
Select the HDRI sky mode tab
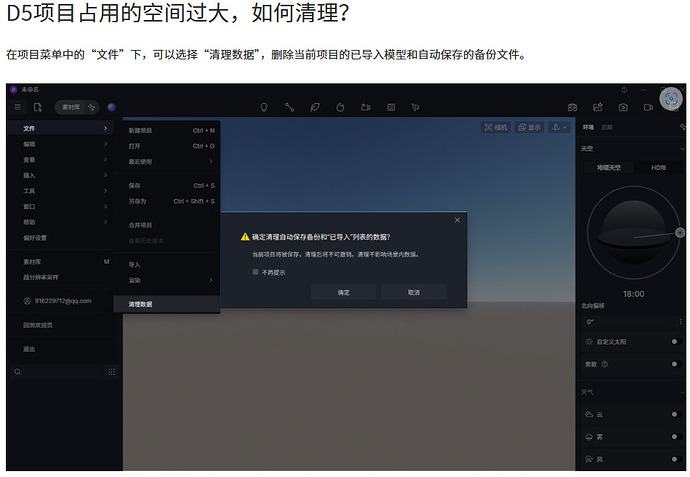click(658, 167)
